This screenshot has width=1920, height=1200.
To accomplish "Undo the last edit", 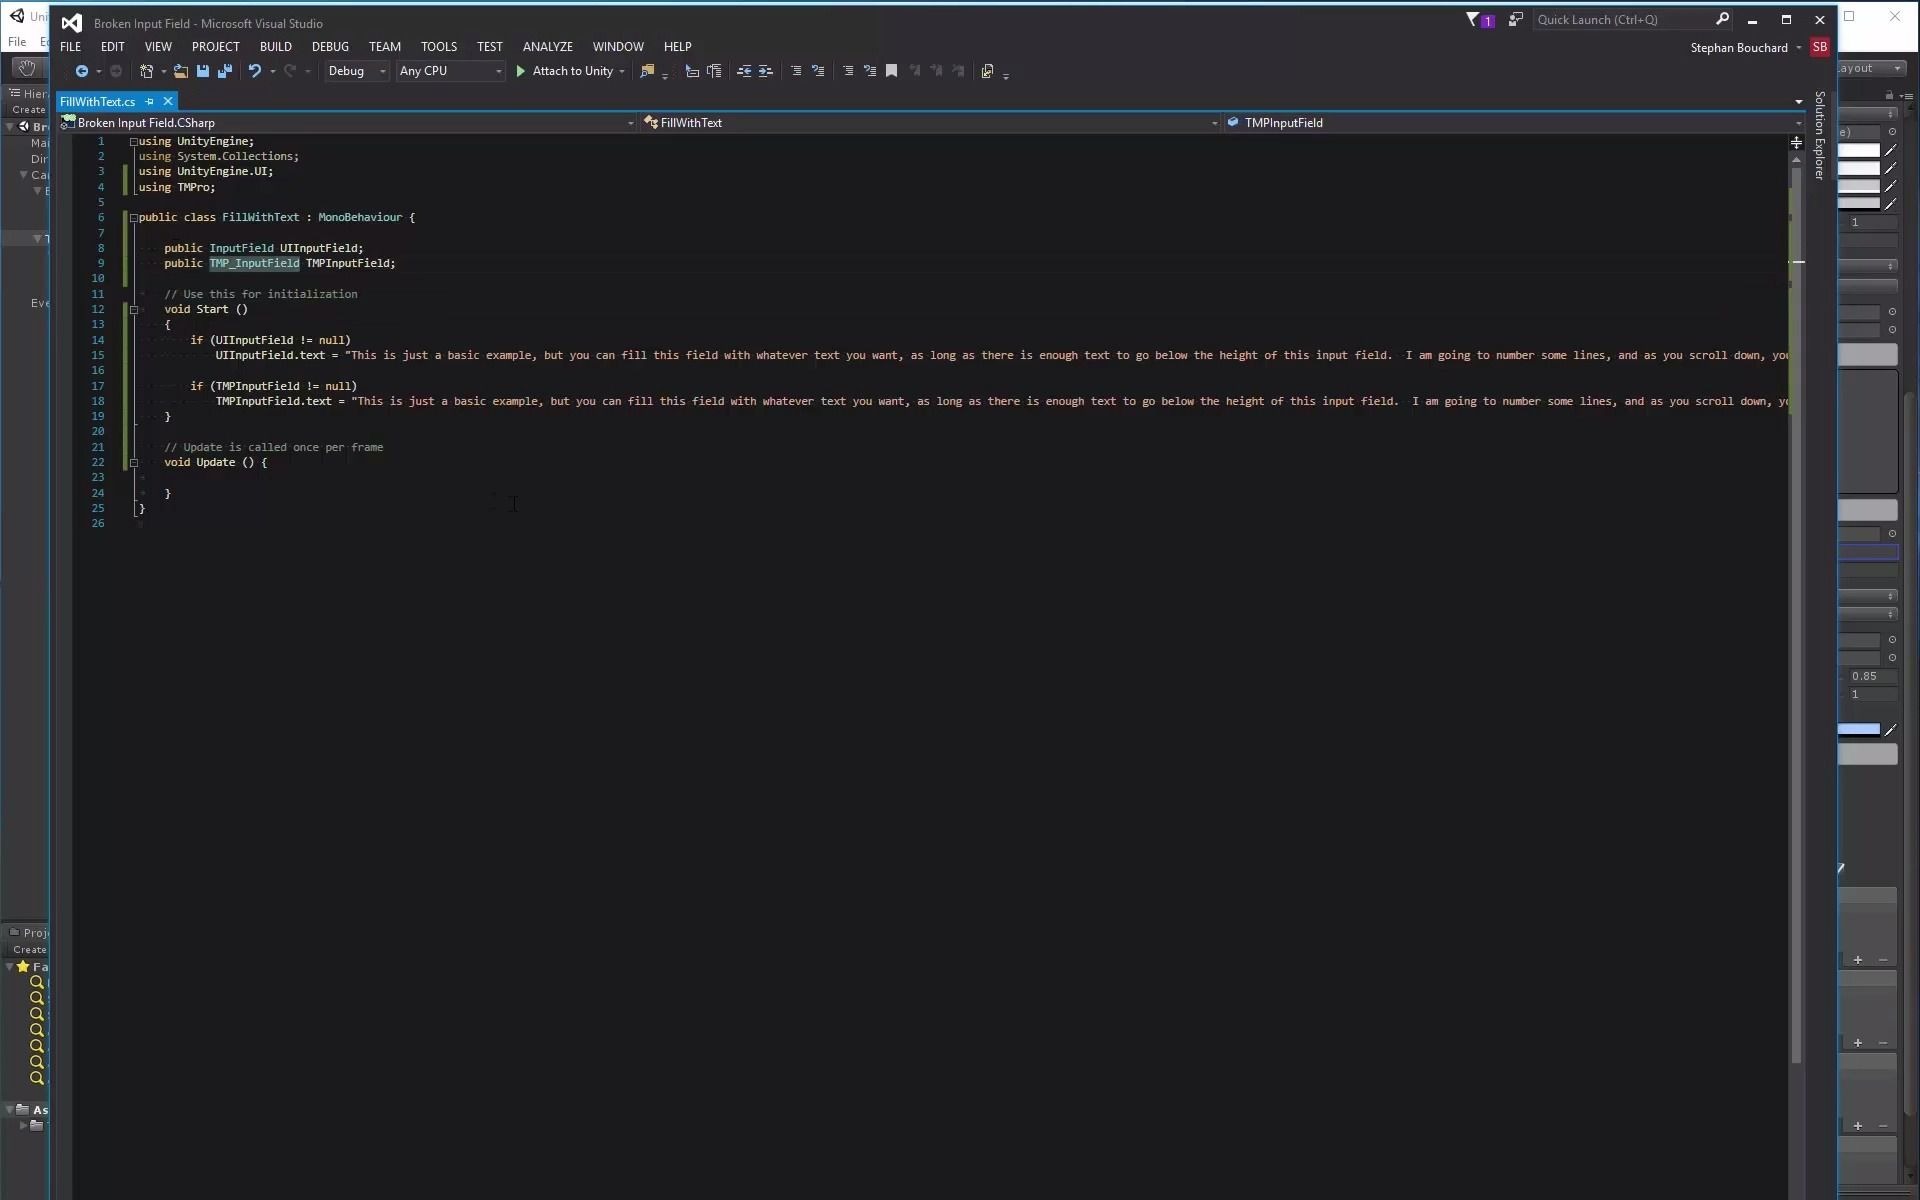I will click(x=255, y=70).
